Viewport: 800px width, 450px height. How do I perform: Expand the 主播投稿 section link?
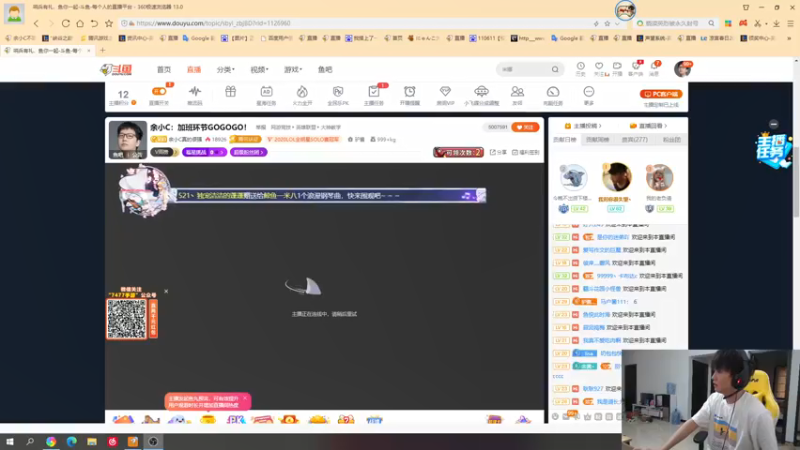coord(583,126)
